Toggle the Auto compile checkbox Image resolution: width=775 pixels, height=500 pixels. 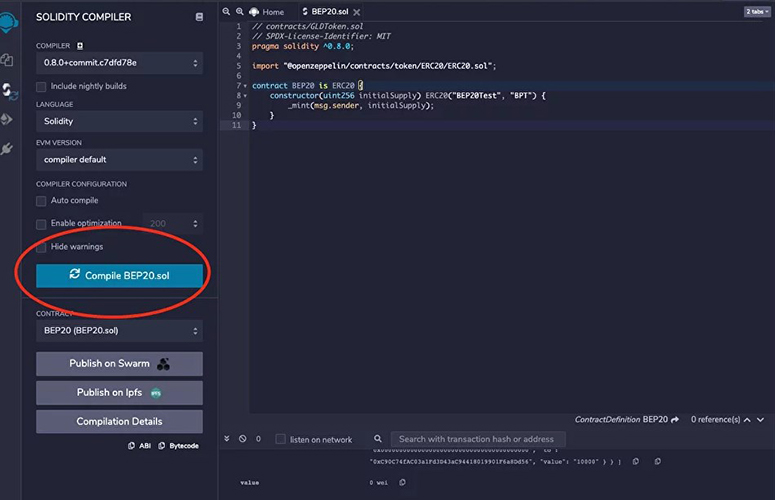coord(41,201)
